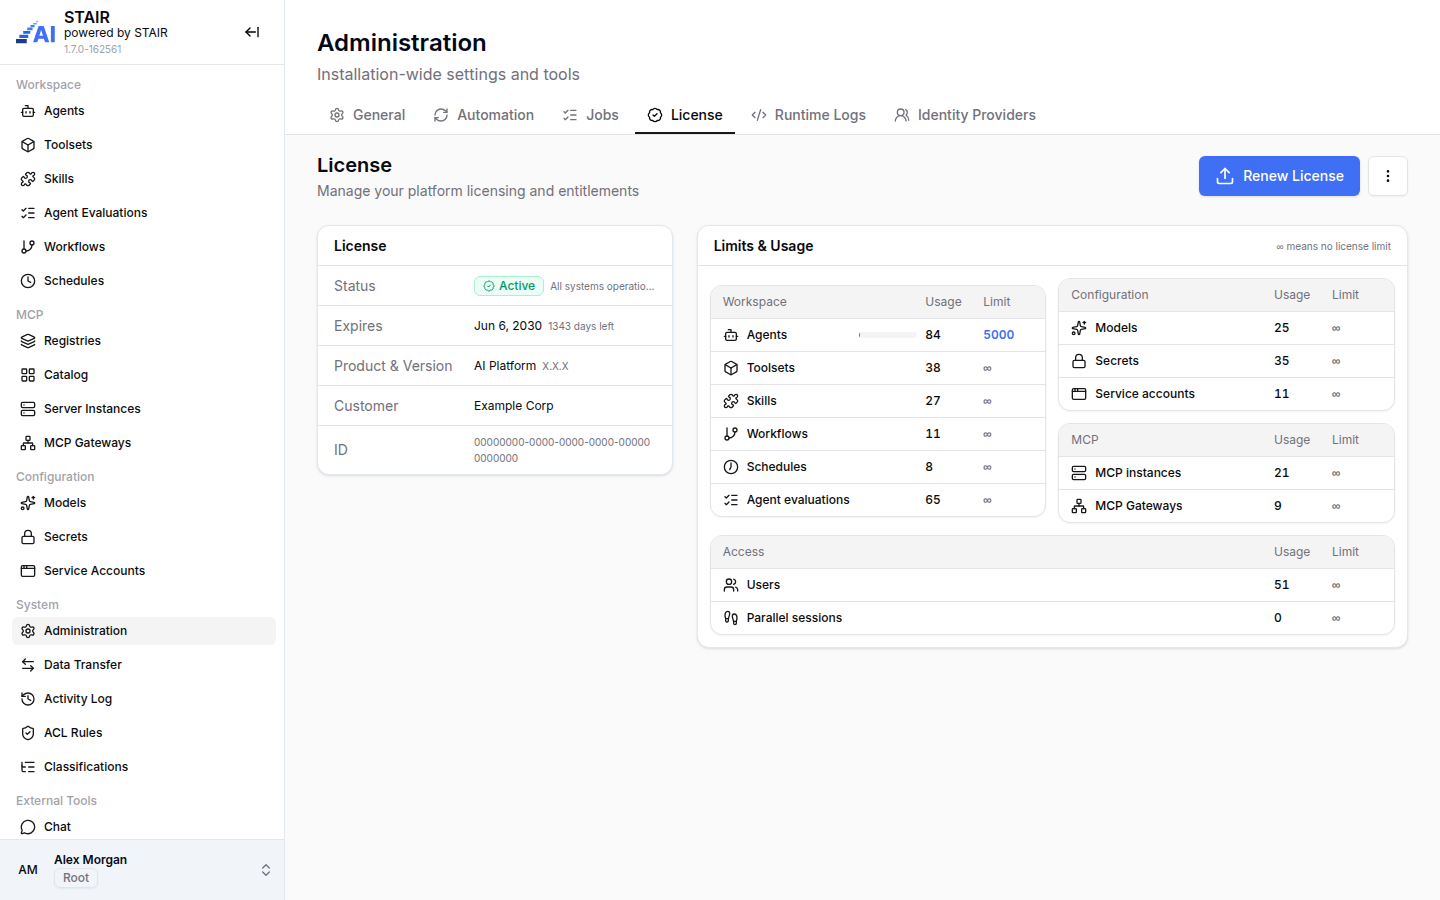
Task: Open the MCP Catalog page
Action: tap(144, 375)
